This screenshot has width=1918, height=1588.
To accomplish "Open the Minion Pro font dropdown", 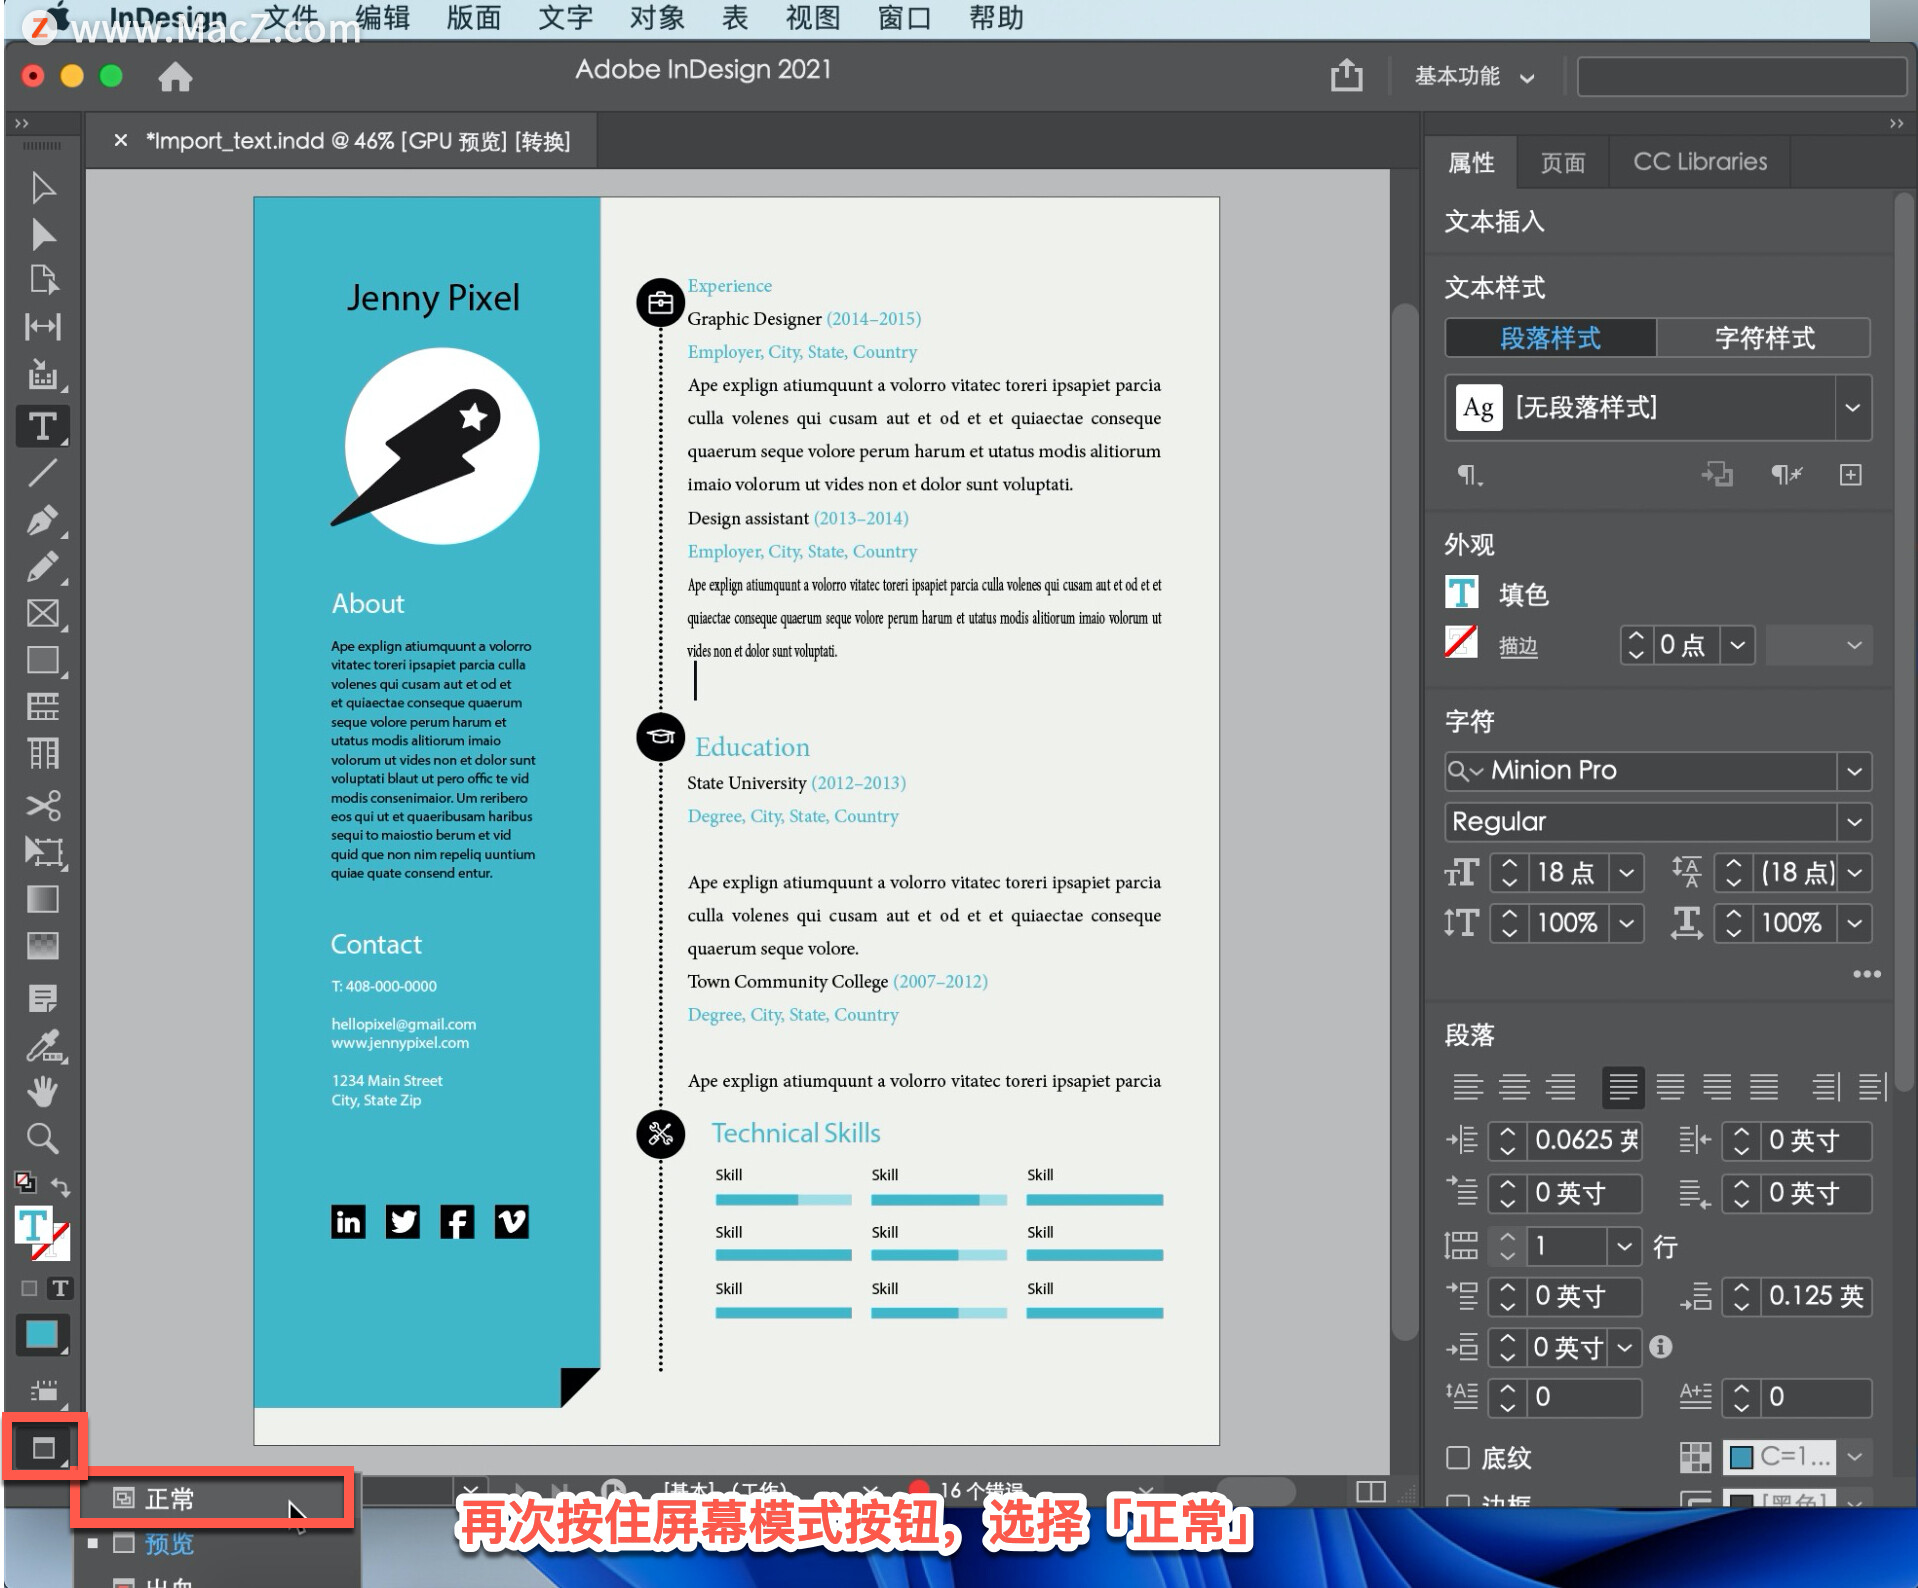I will 1853,771.
